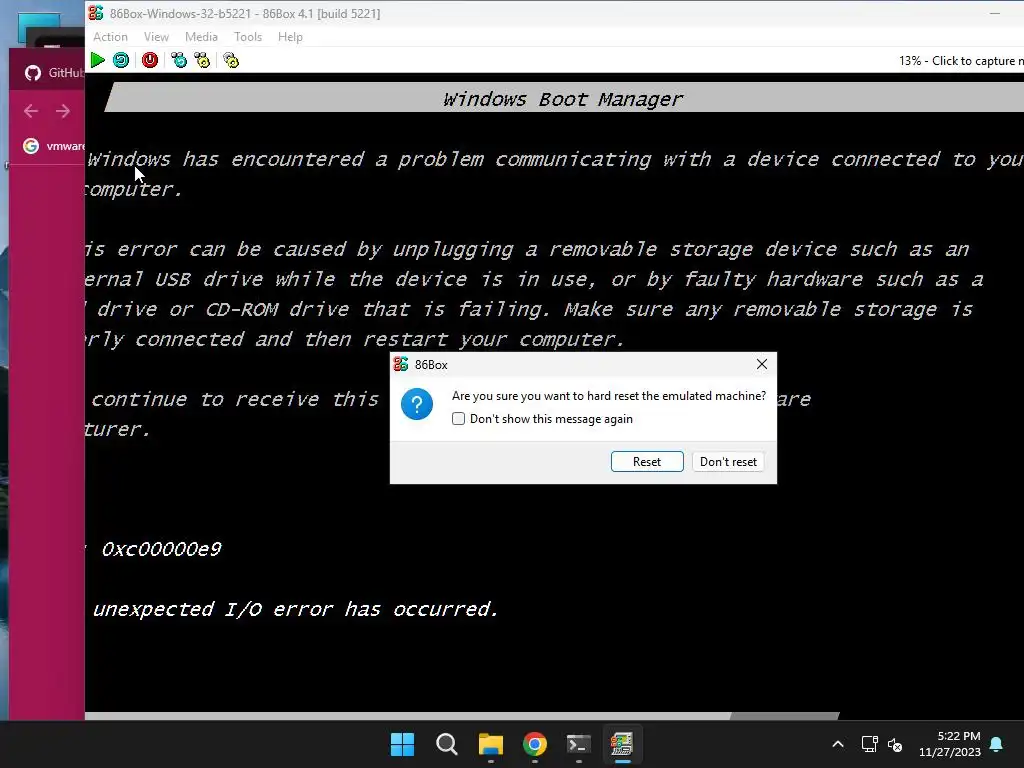
Task: Click the network status tray icon
Action: pyautogui.click(x=869, y=744)
